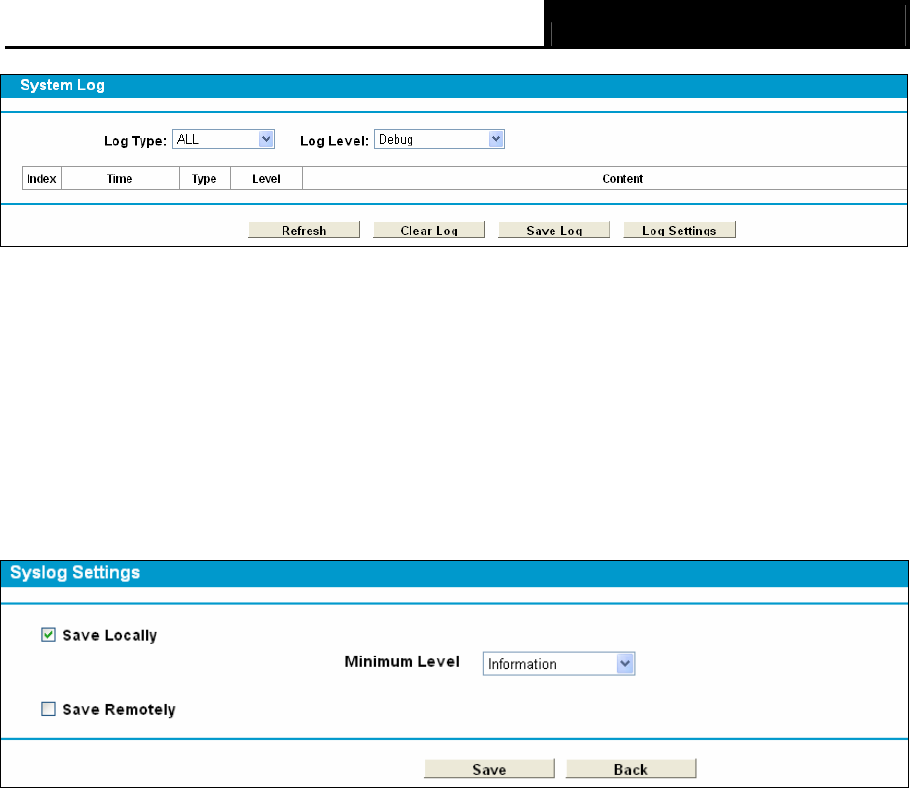Click the Refresh button
This screenshot has height=788, width=910.
[304, 230]
